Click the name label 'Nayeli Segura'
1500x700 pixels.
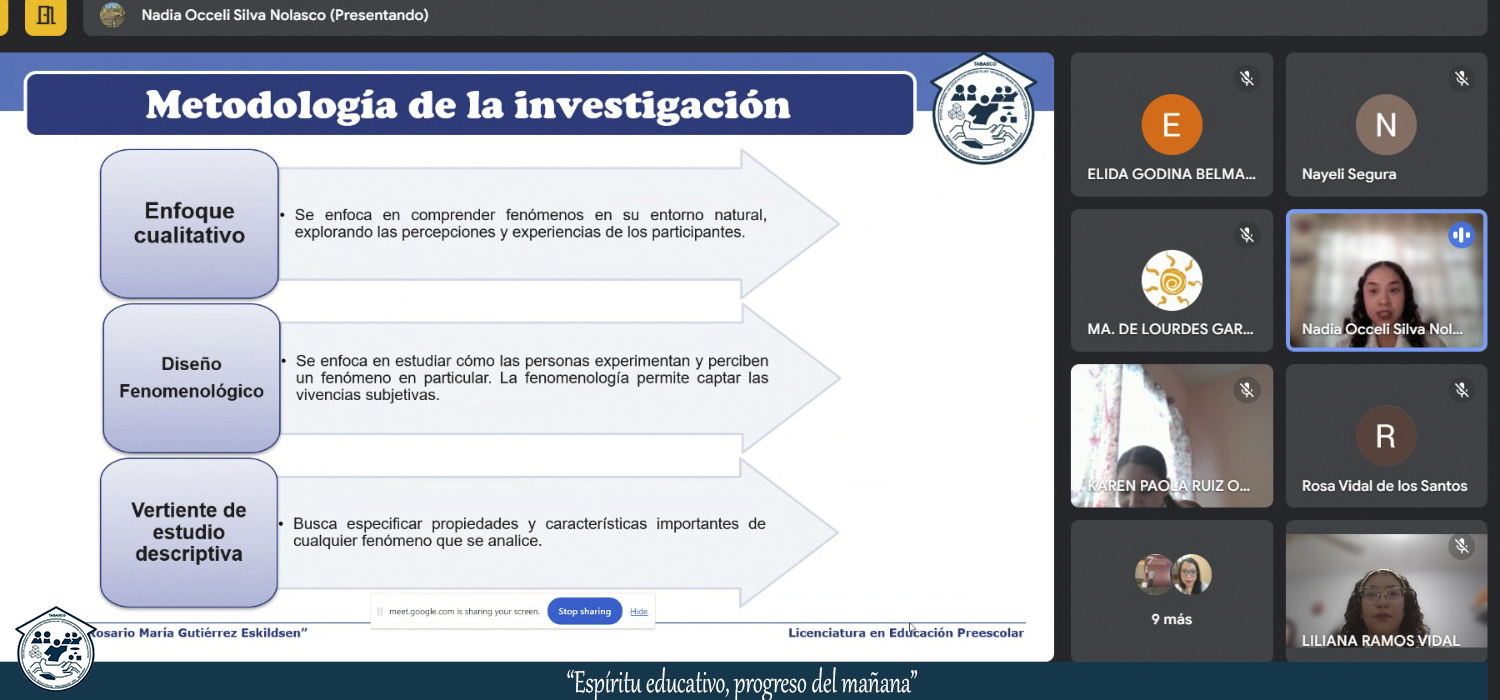pyautogui.click(x=1349, y=174)
